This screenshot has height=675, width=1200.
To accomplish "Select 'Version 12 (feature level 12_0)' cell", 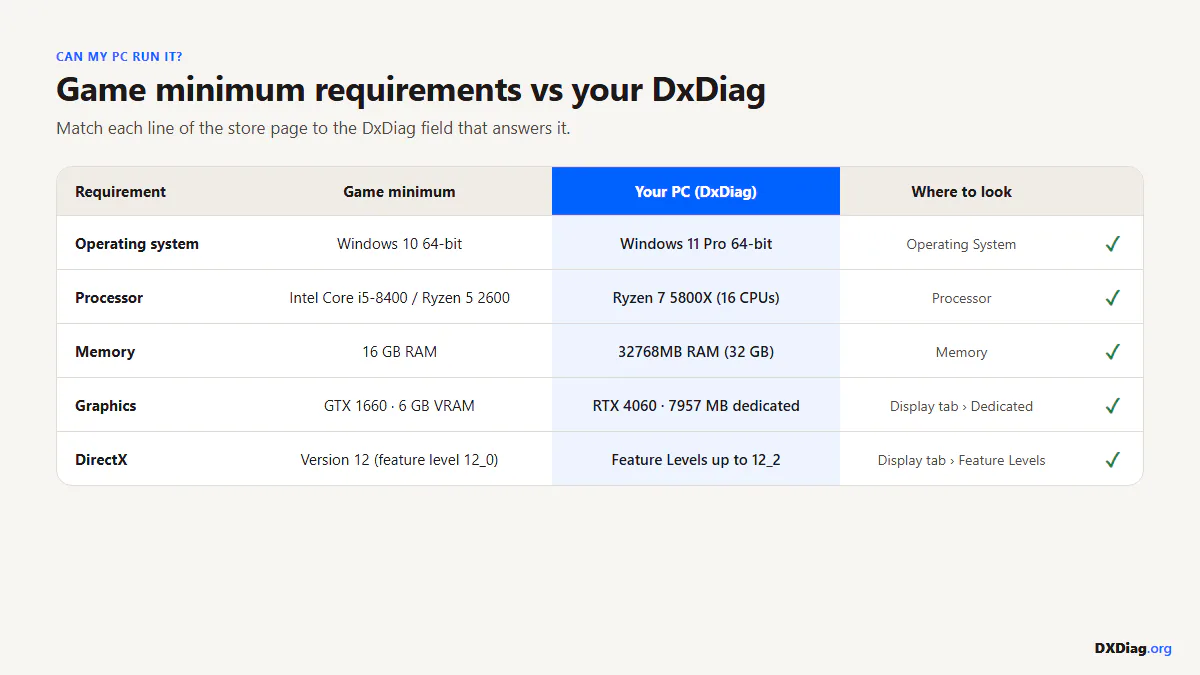I will [x=400, y=460].
